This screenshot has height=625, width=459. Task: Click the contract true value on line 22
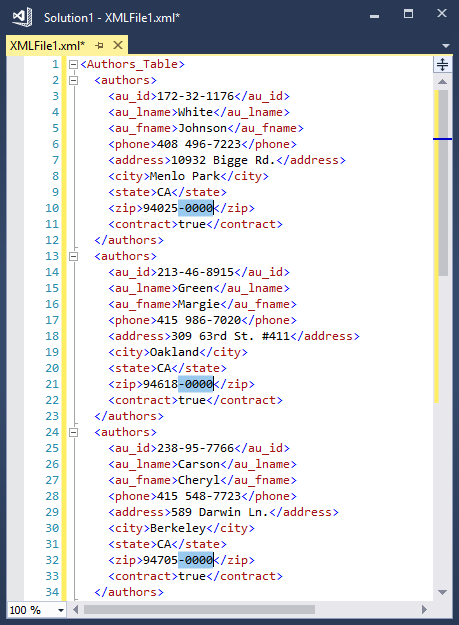click(192, 400)
